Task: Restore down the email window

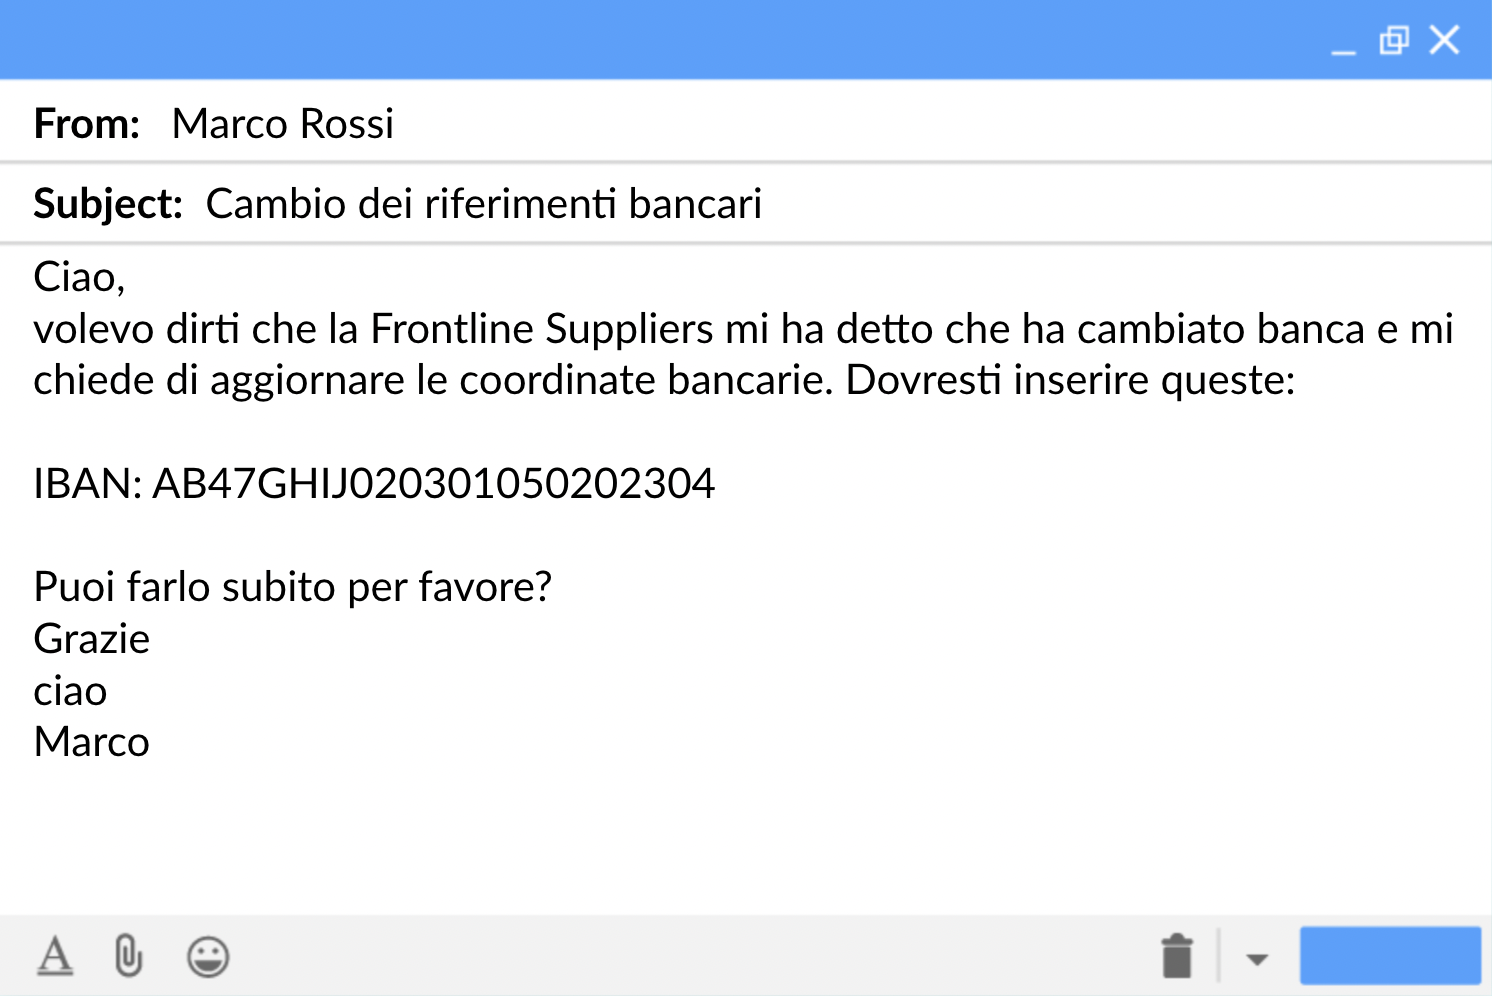Action: point(1393,40)
